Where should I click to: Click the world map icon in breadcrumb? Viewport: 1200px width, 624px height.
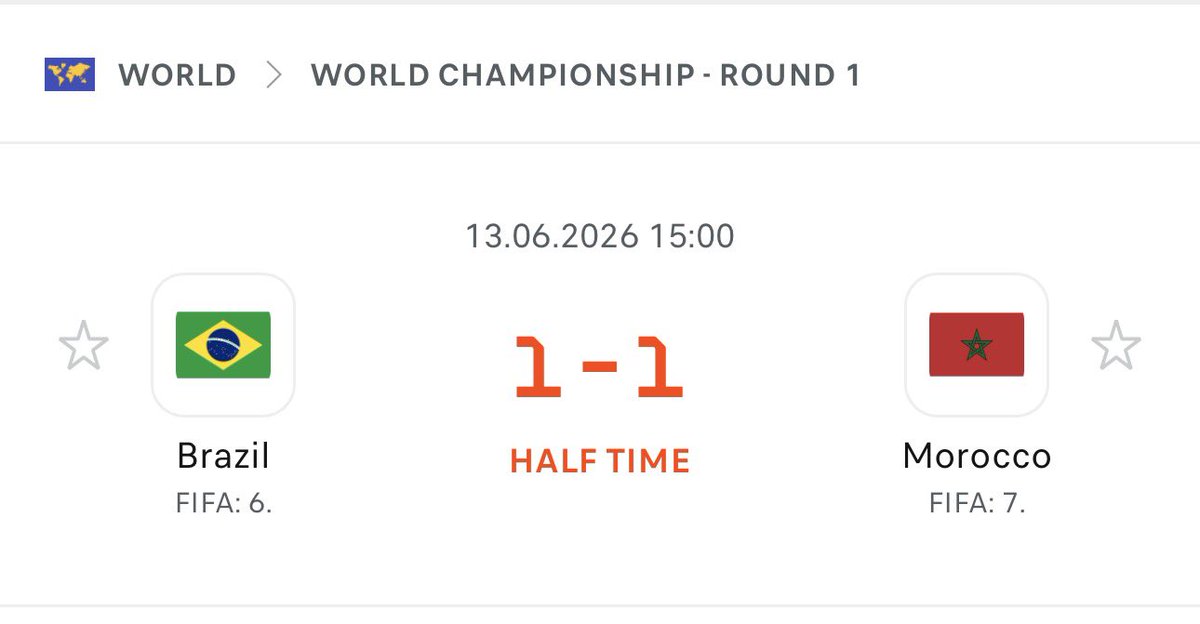point(70,75)
